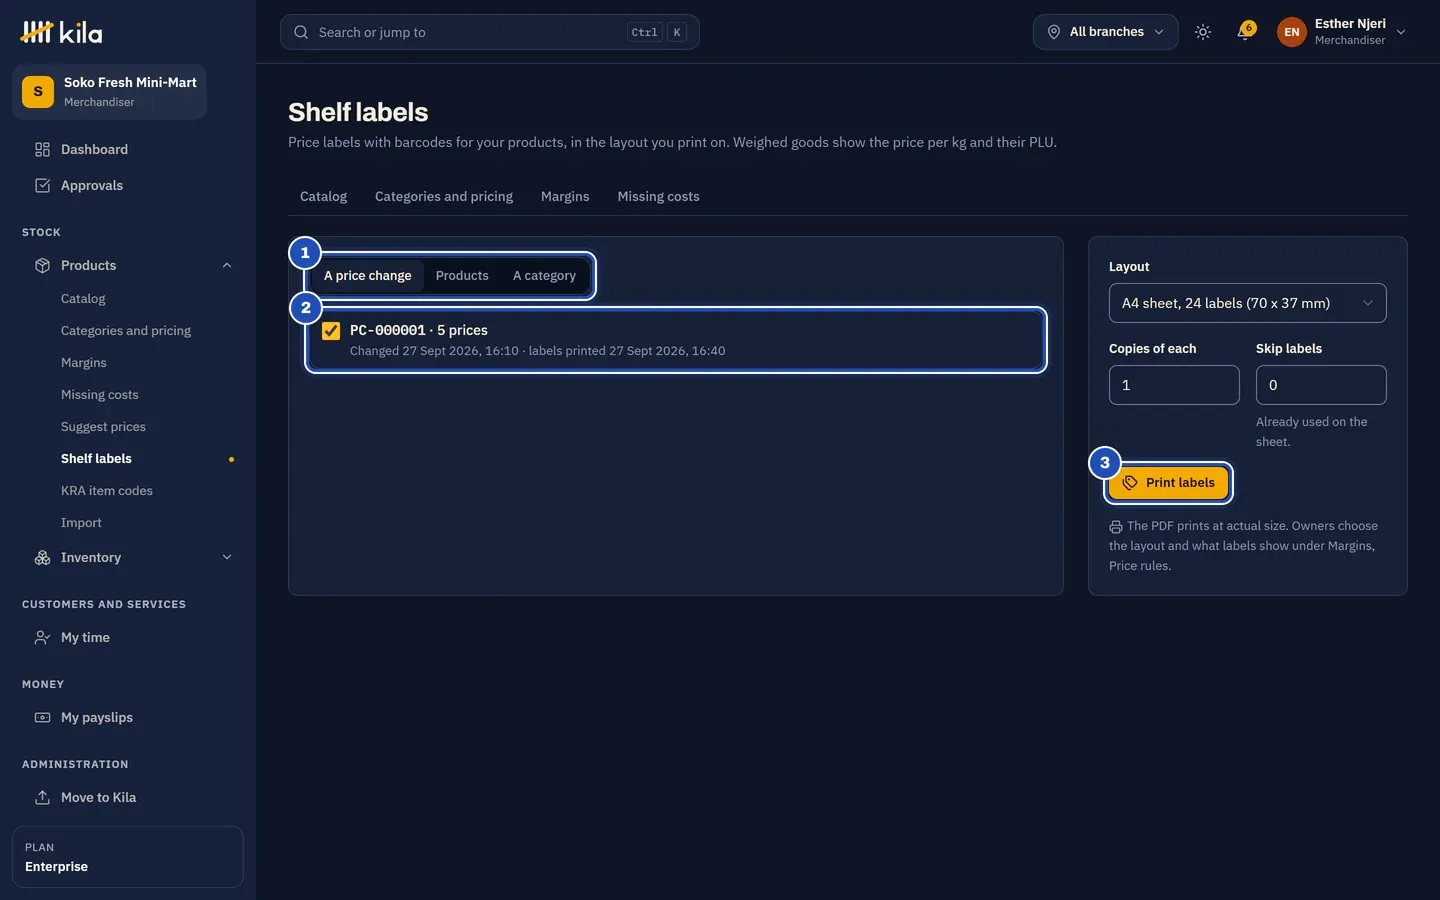The height and width of the screenshot is (900, 1440).
Task: Click the Approvals checkmark icon
Action: pyautogui.click(x=42, y=186)
